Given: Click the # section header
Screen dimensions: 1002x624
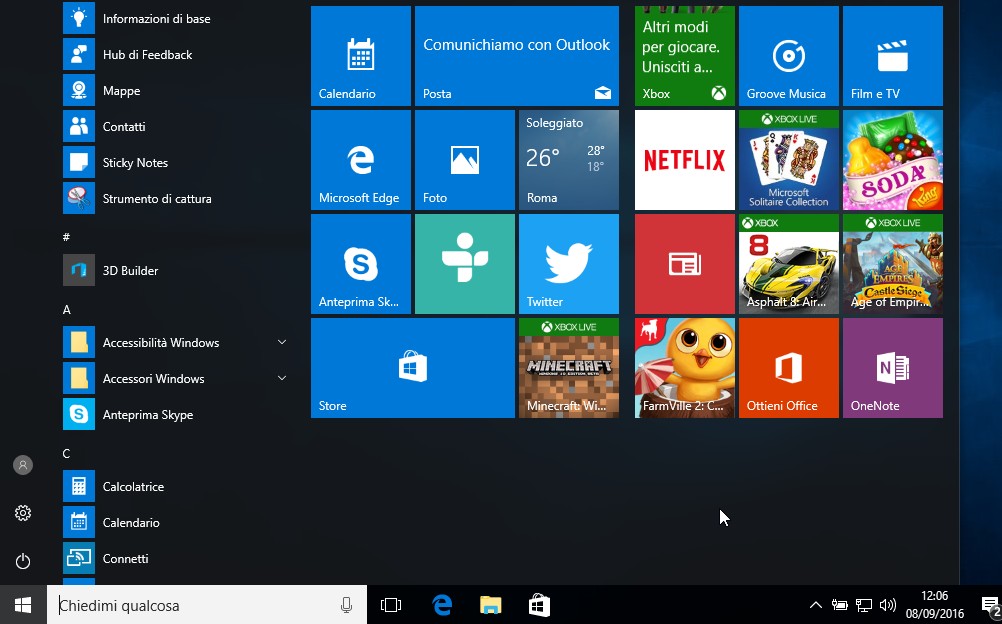Looking at the screenshot, I should click(x=66, y=237).
